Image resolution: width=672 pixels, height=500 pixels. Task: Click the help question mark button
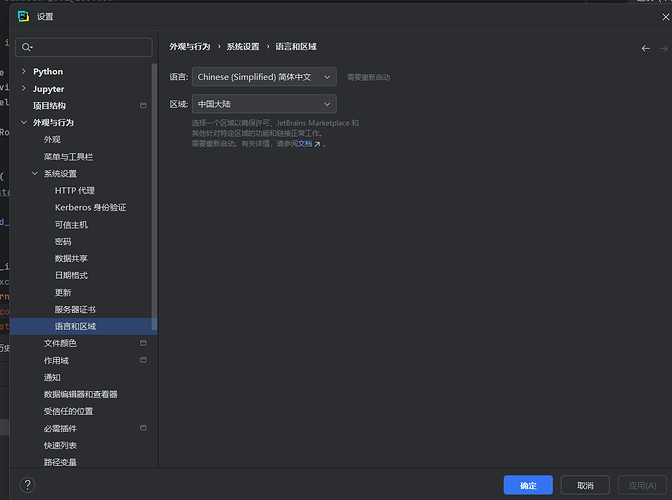pos(27,485)
